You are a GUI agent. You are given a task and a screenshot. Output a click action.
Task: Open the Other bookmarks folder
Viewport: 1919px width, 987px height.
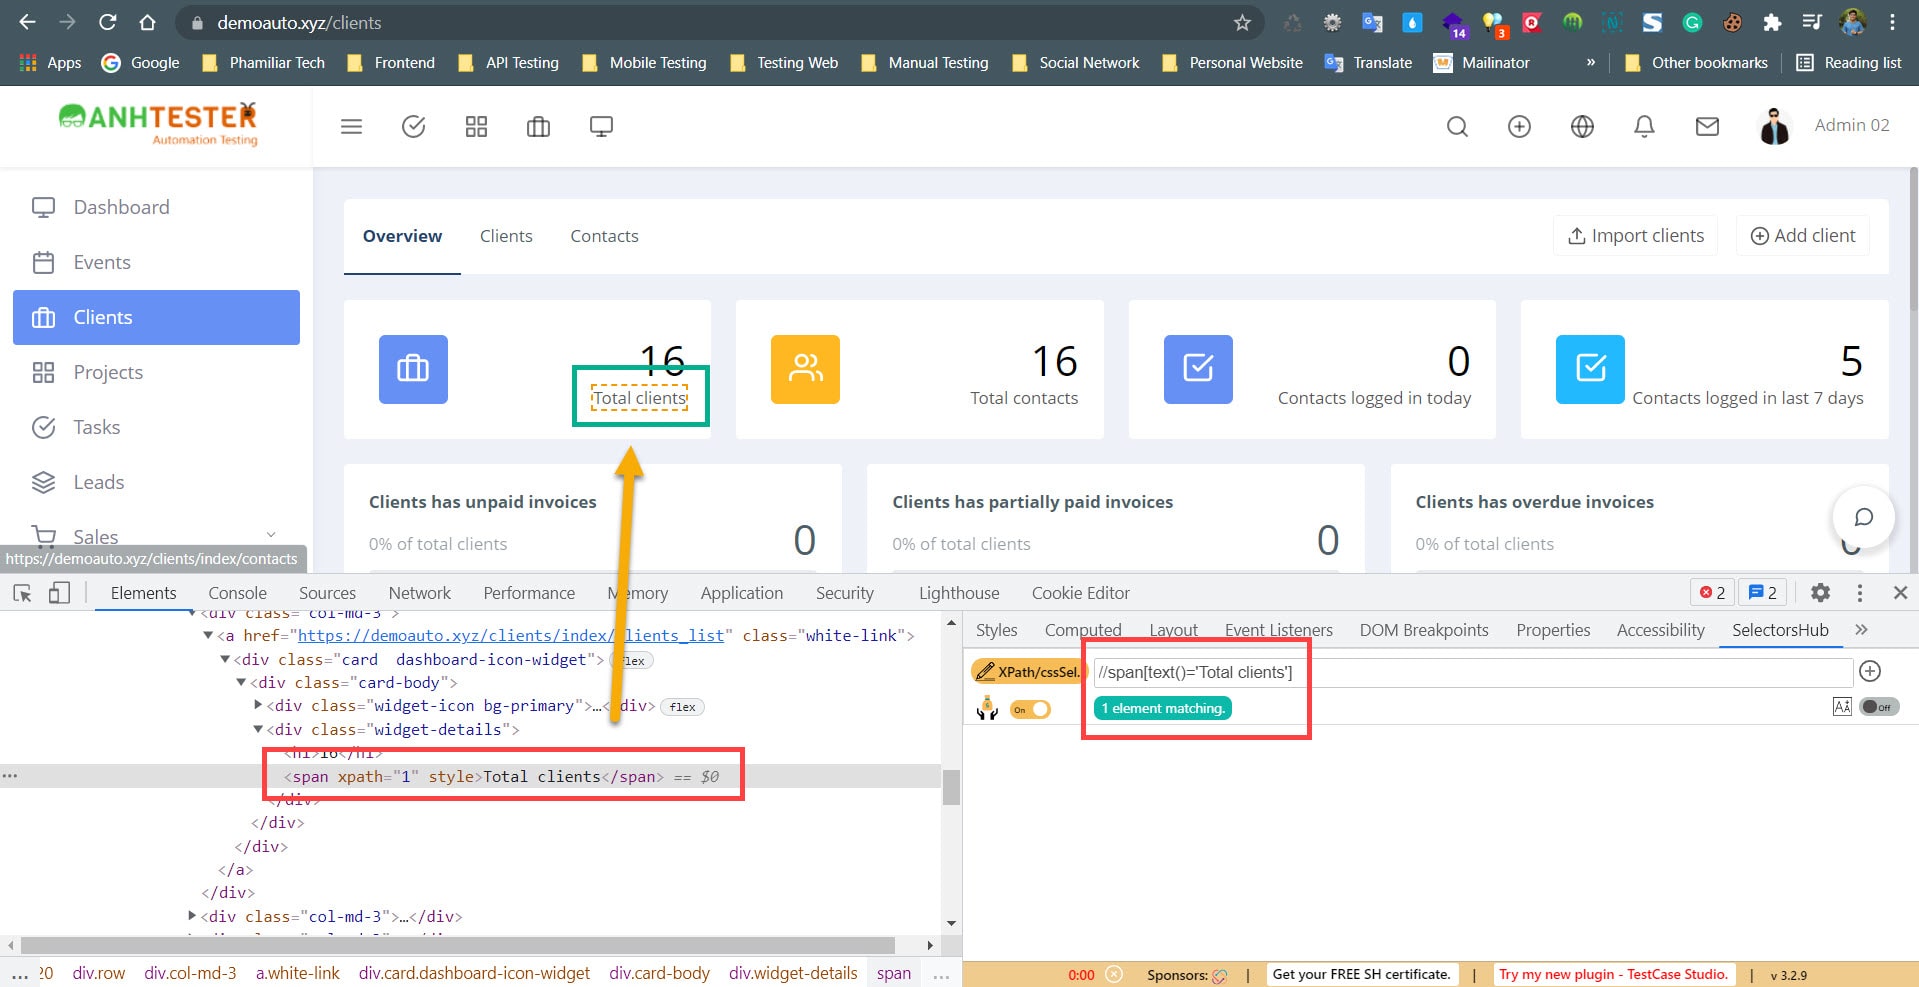coord(1696,62)
